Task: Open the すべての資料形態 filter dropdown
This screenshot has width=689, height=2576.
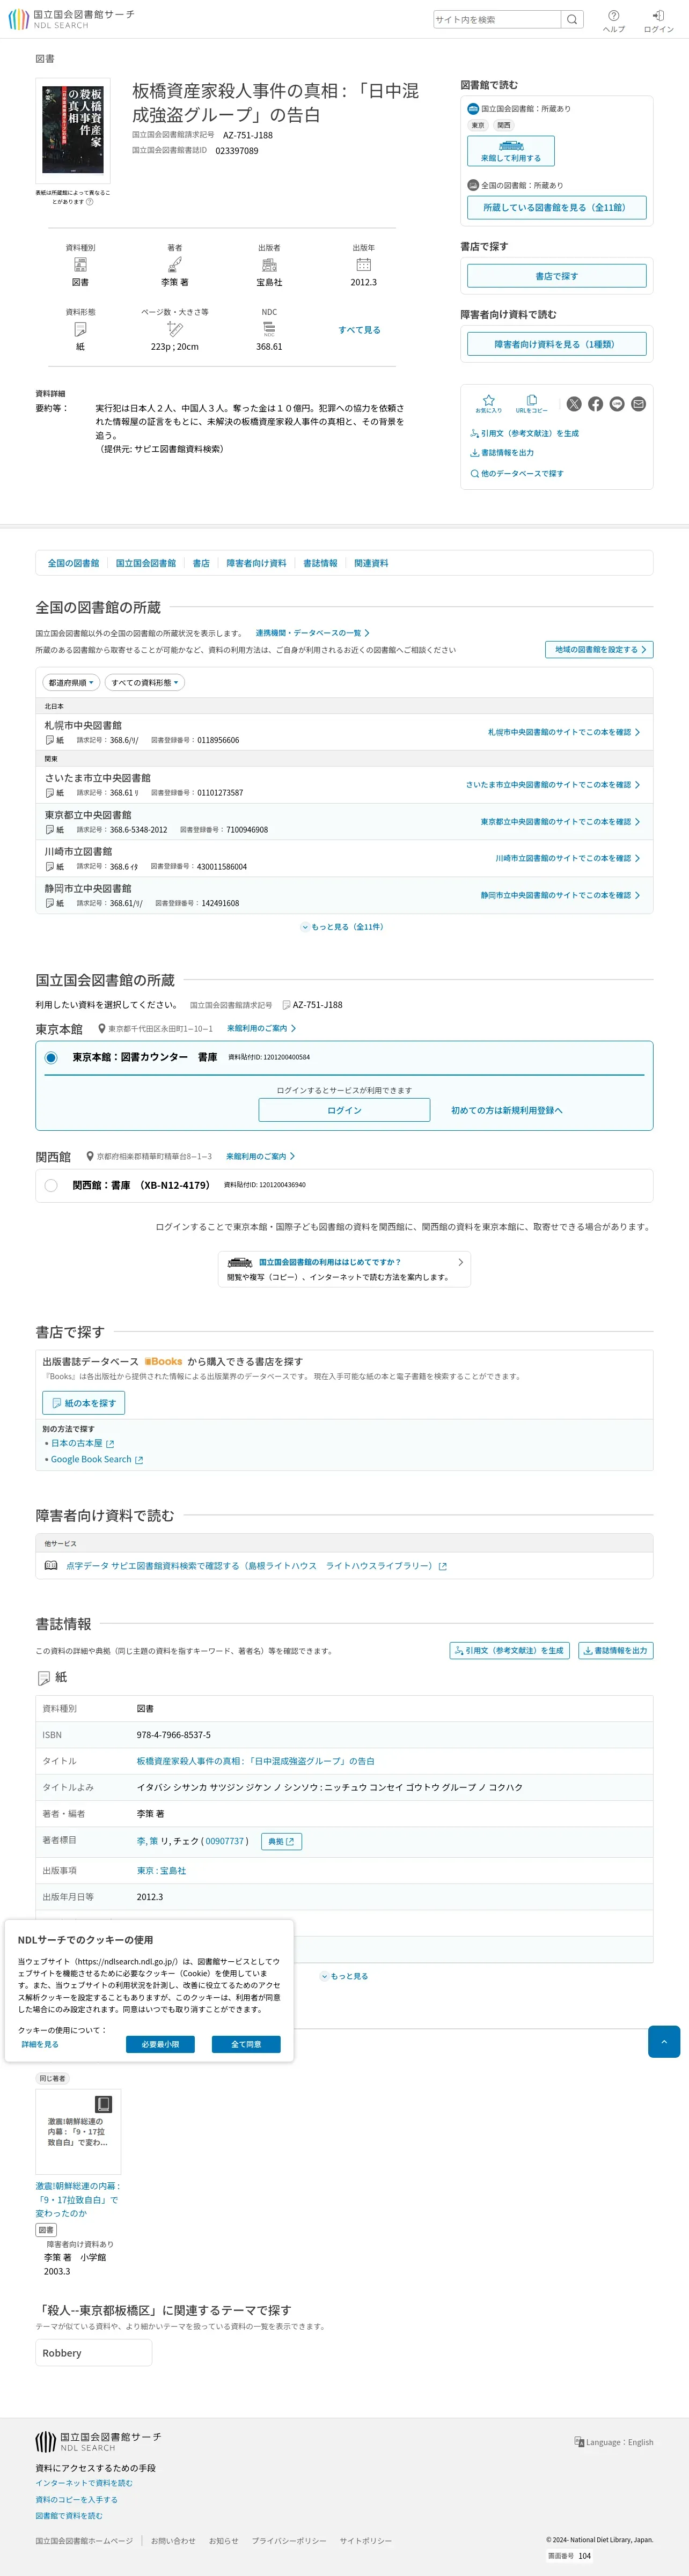Action: click(145, 683)
